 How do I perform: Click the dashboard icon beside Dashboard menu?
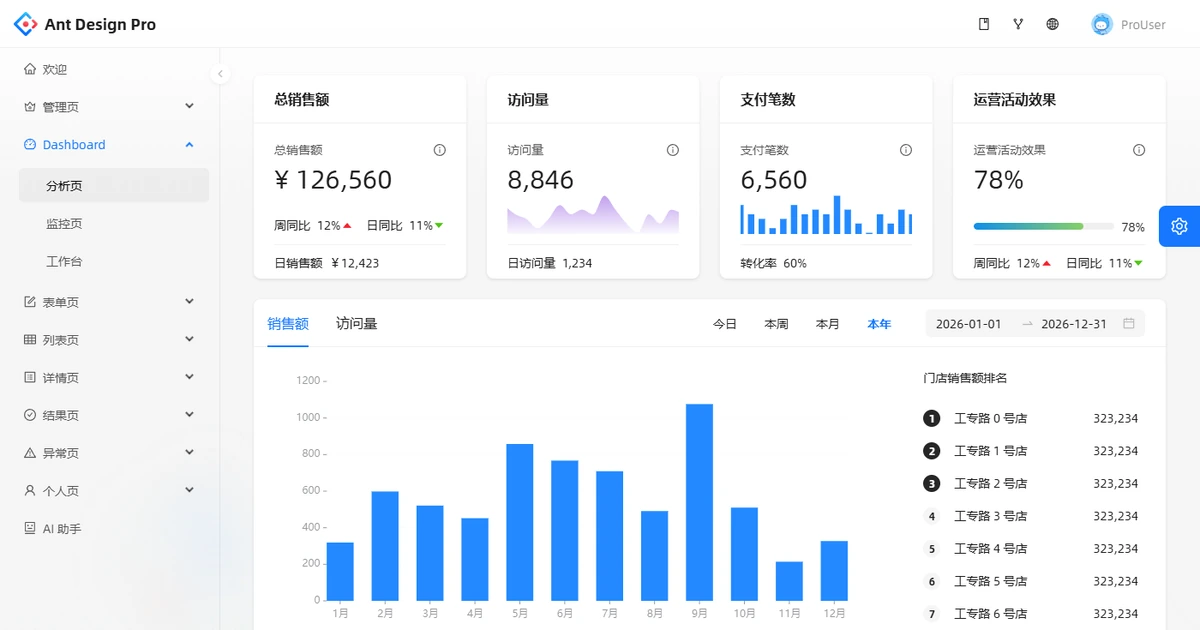coord(30,145)
